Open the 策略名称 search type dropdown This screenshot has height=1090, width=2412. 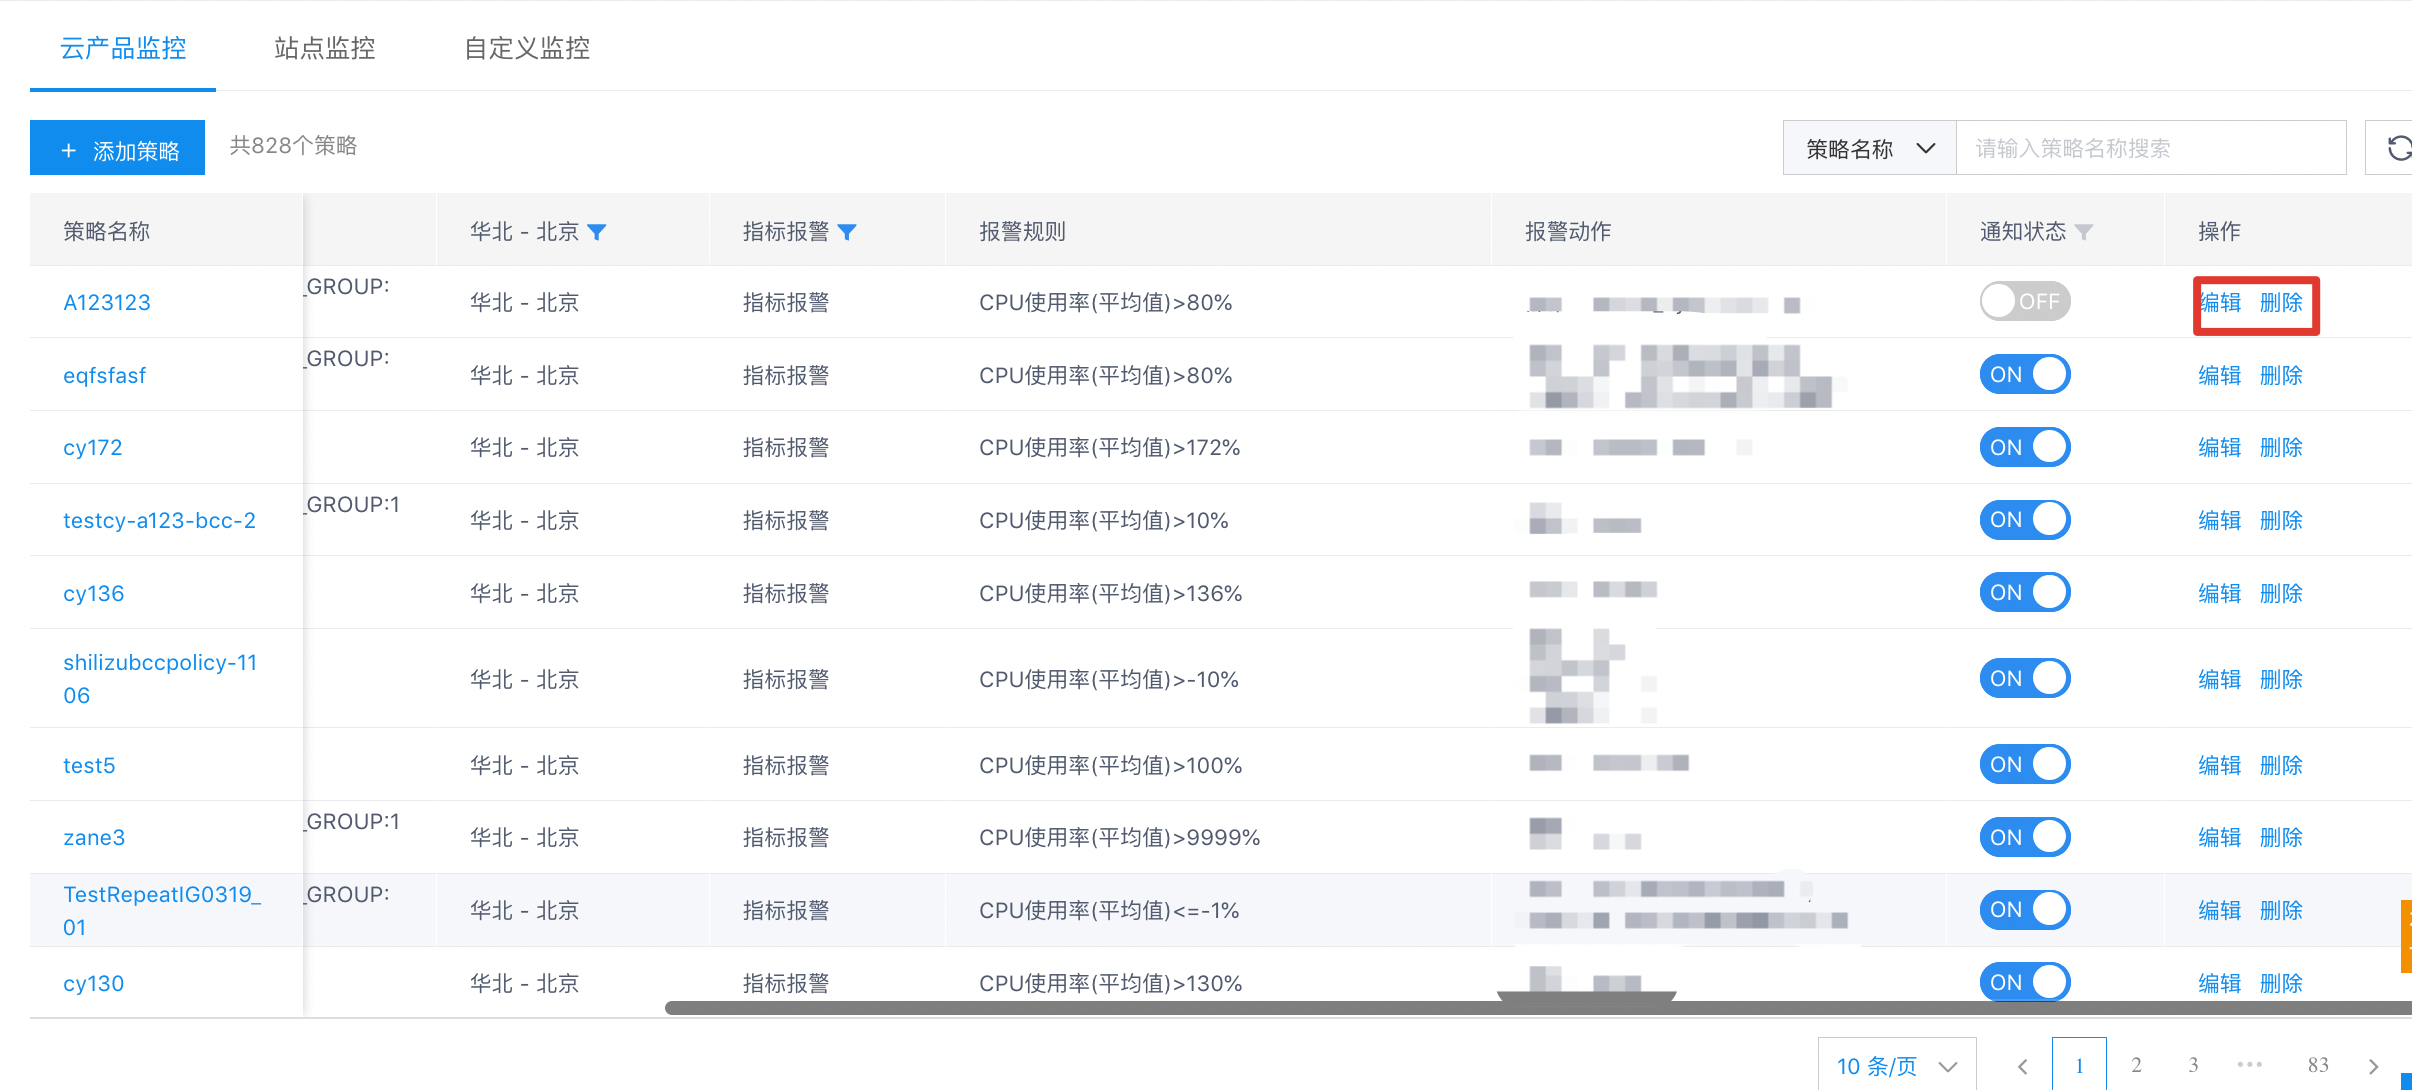tap(1869, 148)
